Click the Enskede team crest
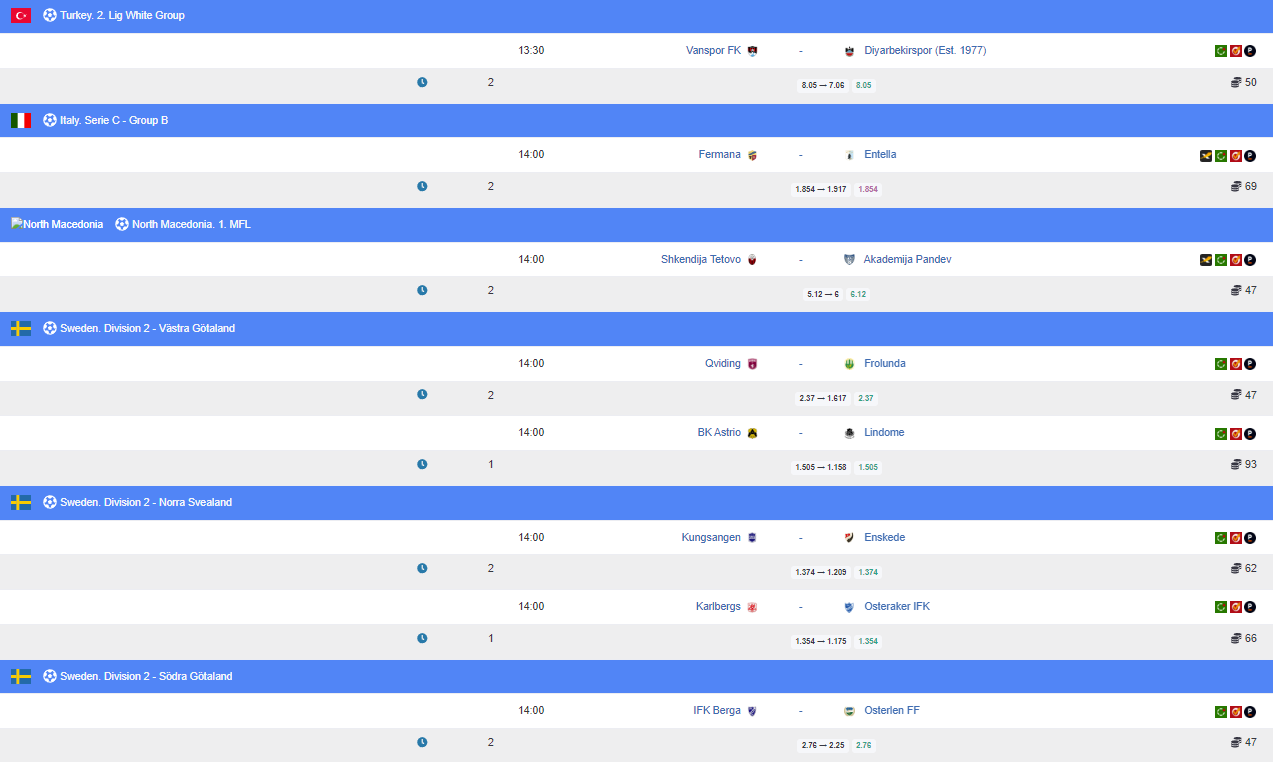 pyautogui.click(x=849, y=538)
